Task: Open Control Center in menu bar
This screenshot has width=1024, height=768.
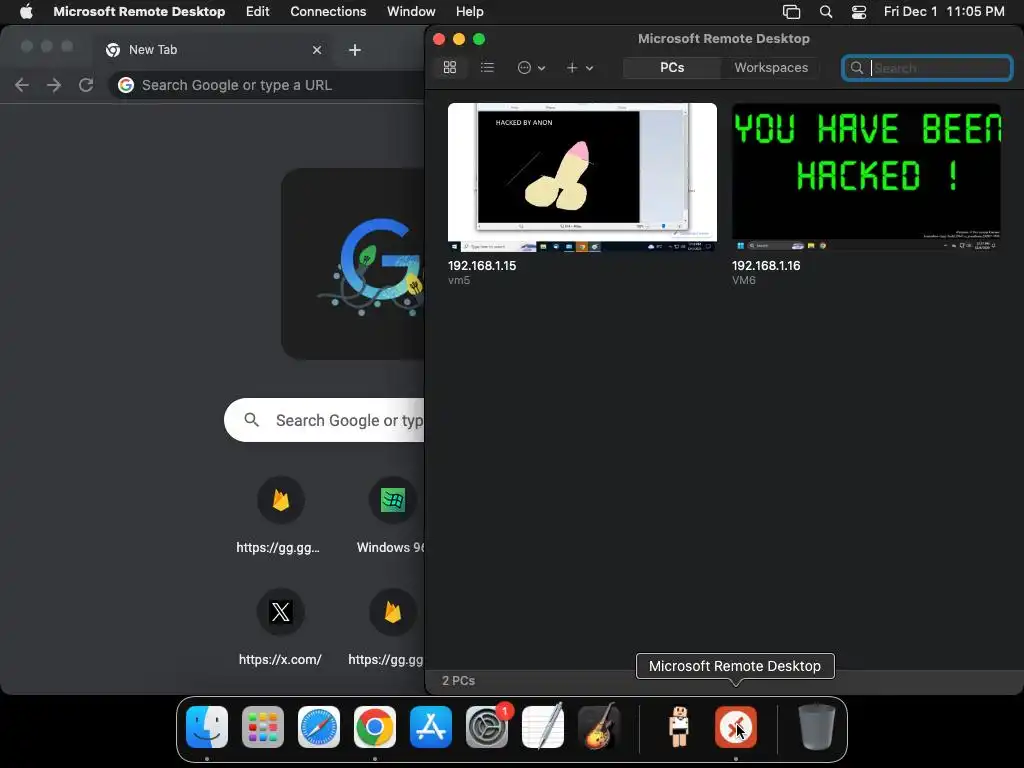Action: [859, 12]
